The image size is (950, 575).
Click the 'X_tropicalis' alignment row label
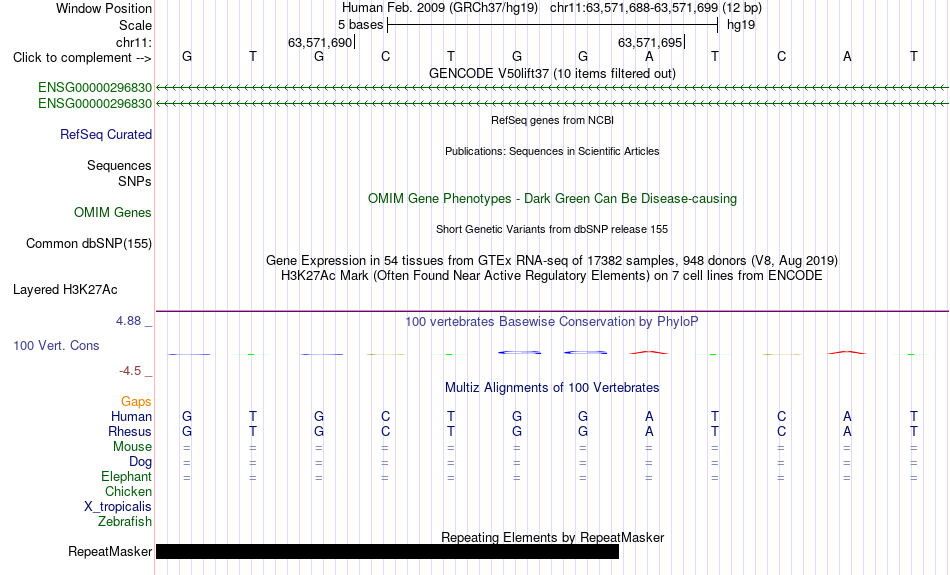click(118, 507)
